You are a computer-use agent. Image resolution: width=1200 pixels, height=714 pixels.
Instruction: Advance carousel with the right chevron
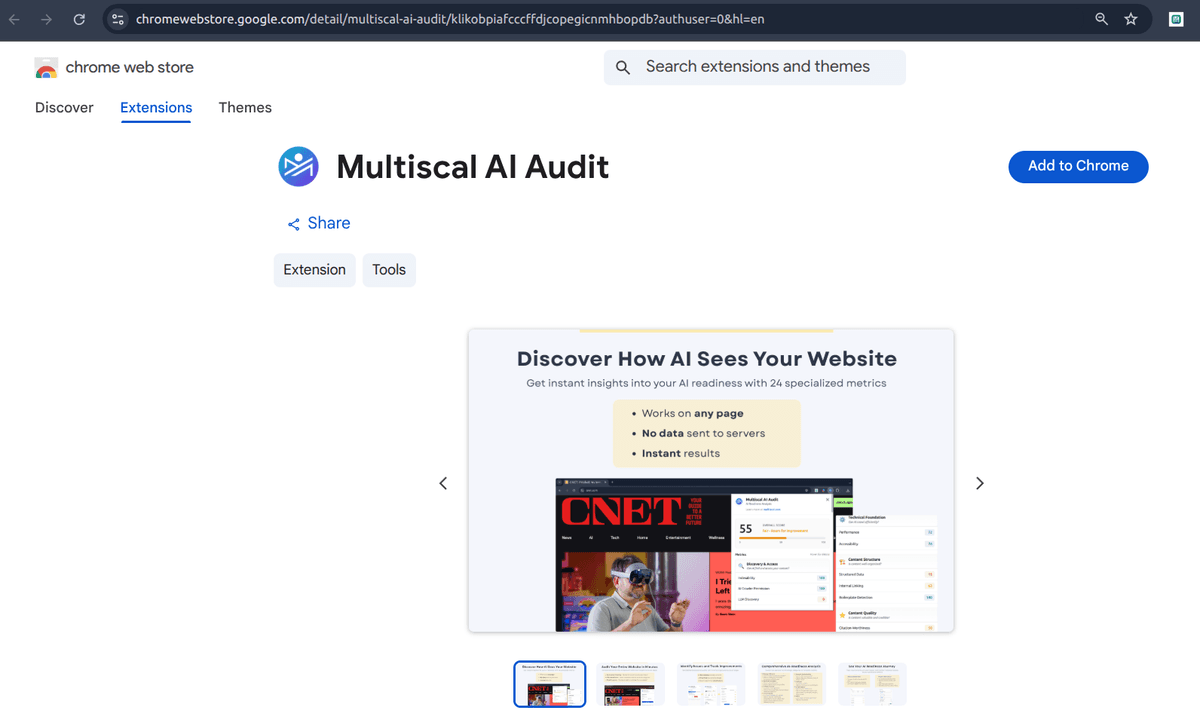979,483
